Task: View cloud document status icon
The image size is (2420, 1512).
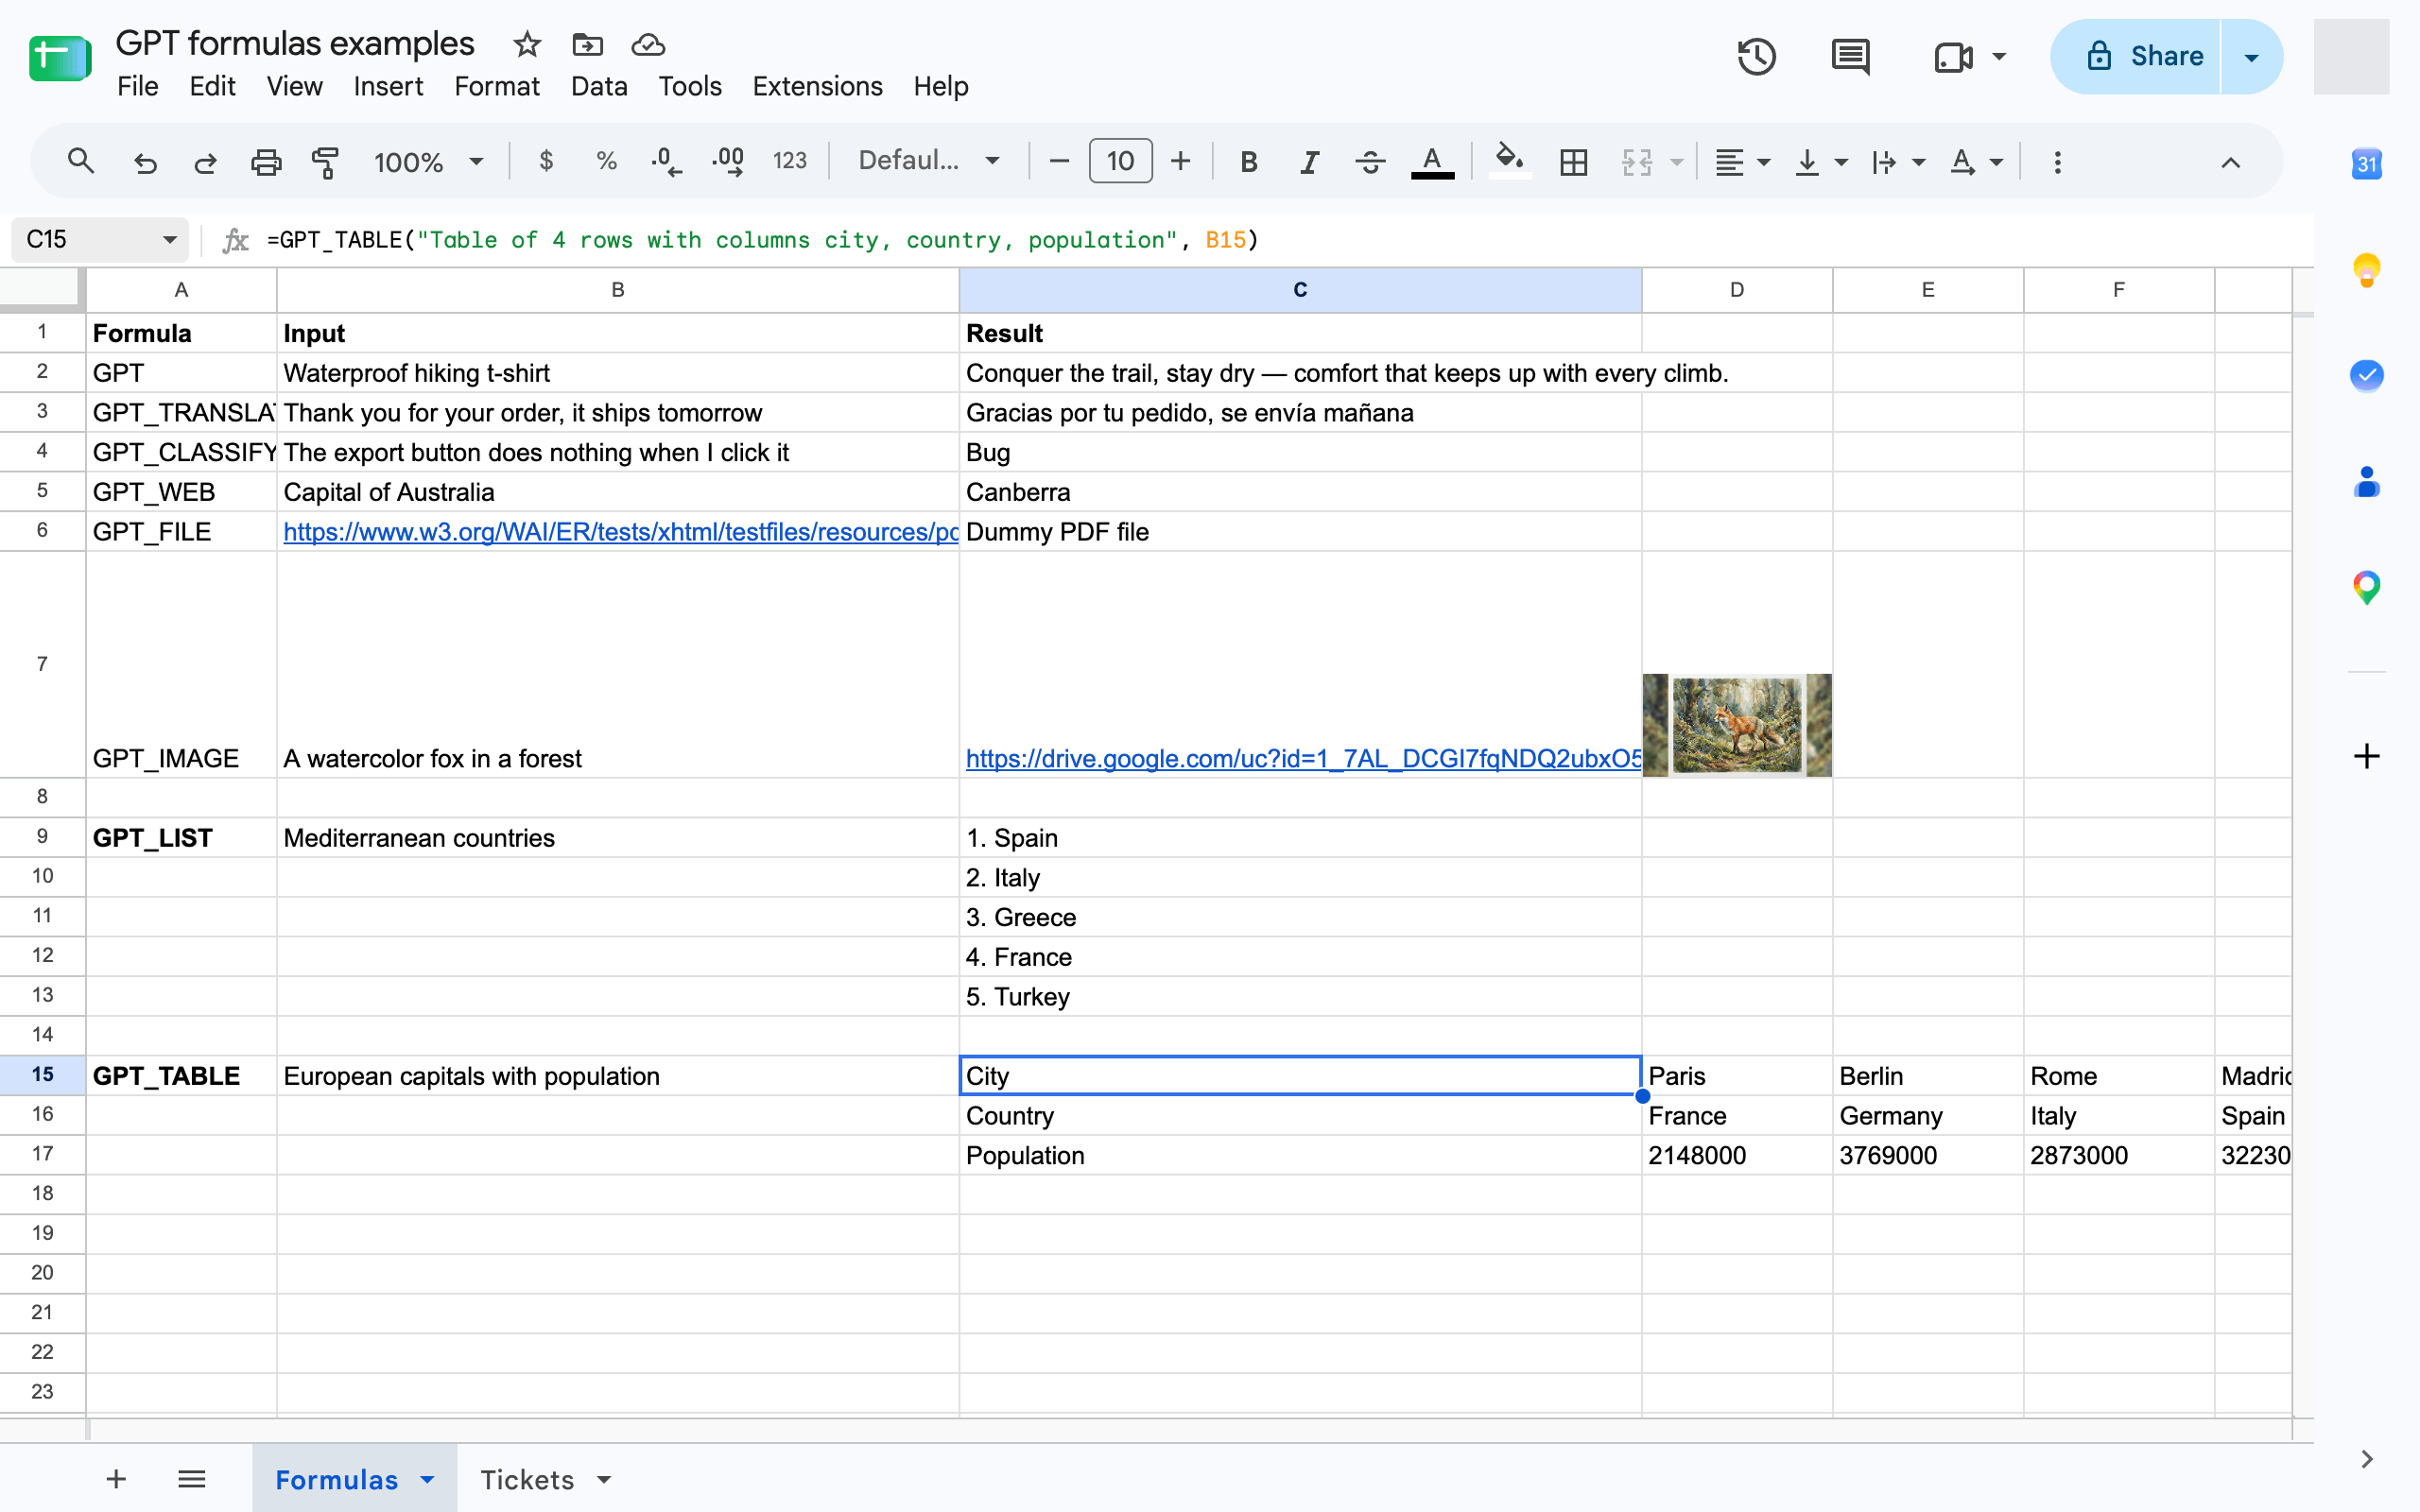Action: (648, 44)
